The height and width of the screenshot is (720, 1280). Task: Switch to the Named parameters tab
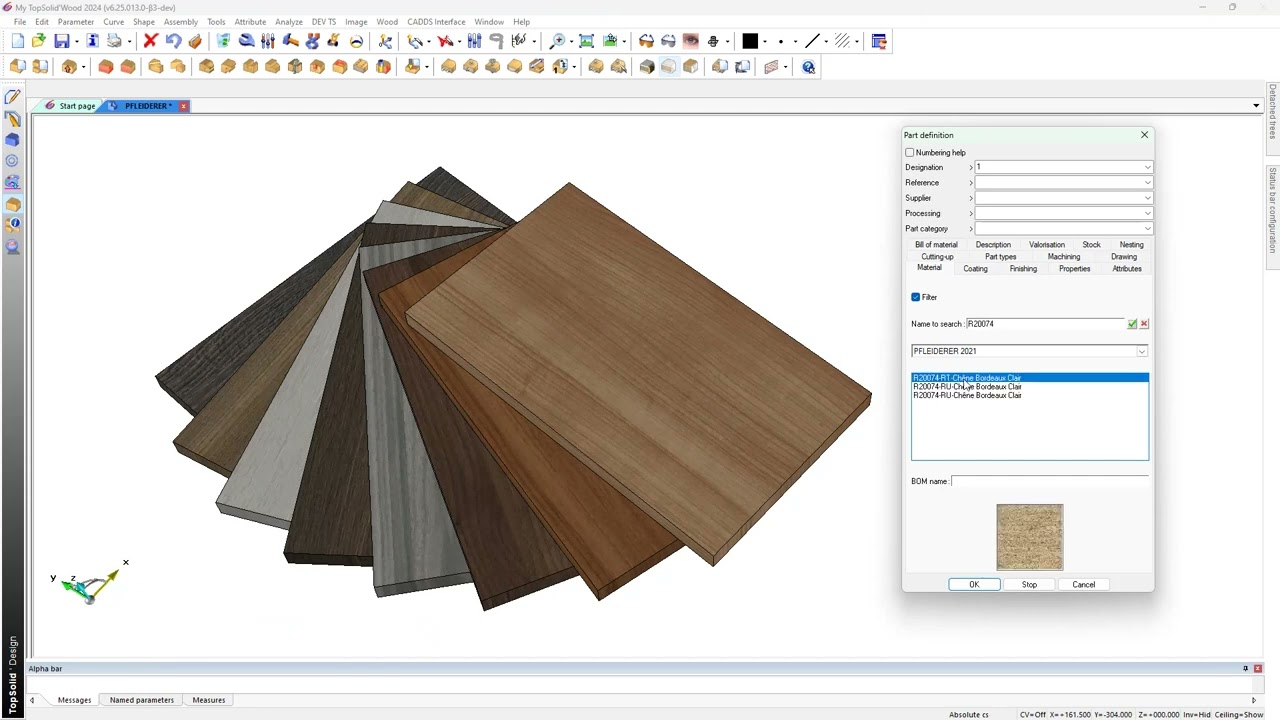coord(142,700)
